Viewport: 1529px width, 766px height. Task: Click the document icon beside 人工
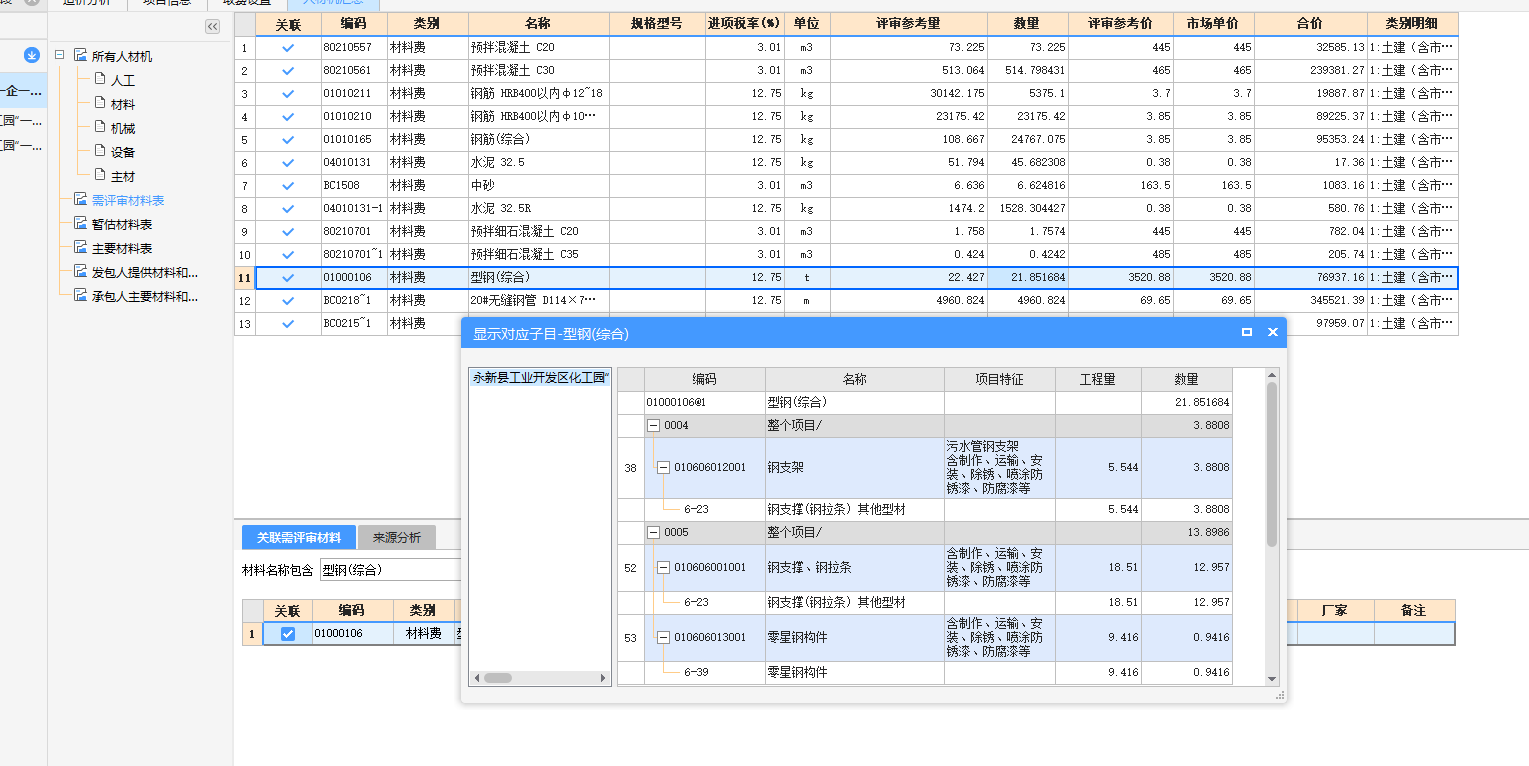coord(99,79)
